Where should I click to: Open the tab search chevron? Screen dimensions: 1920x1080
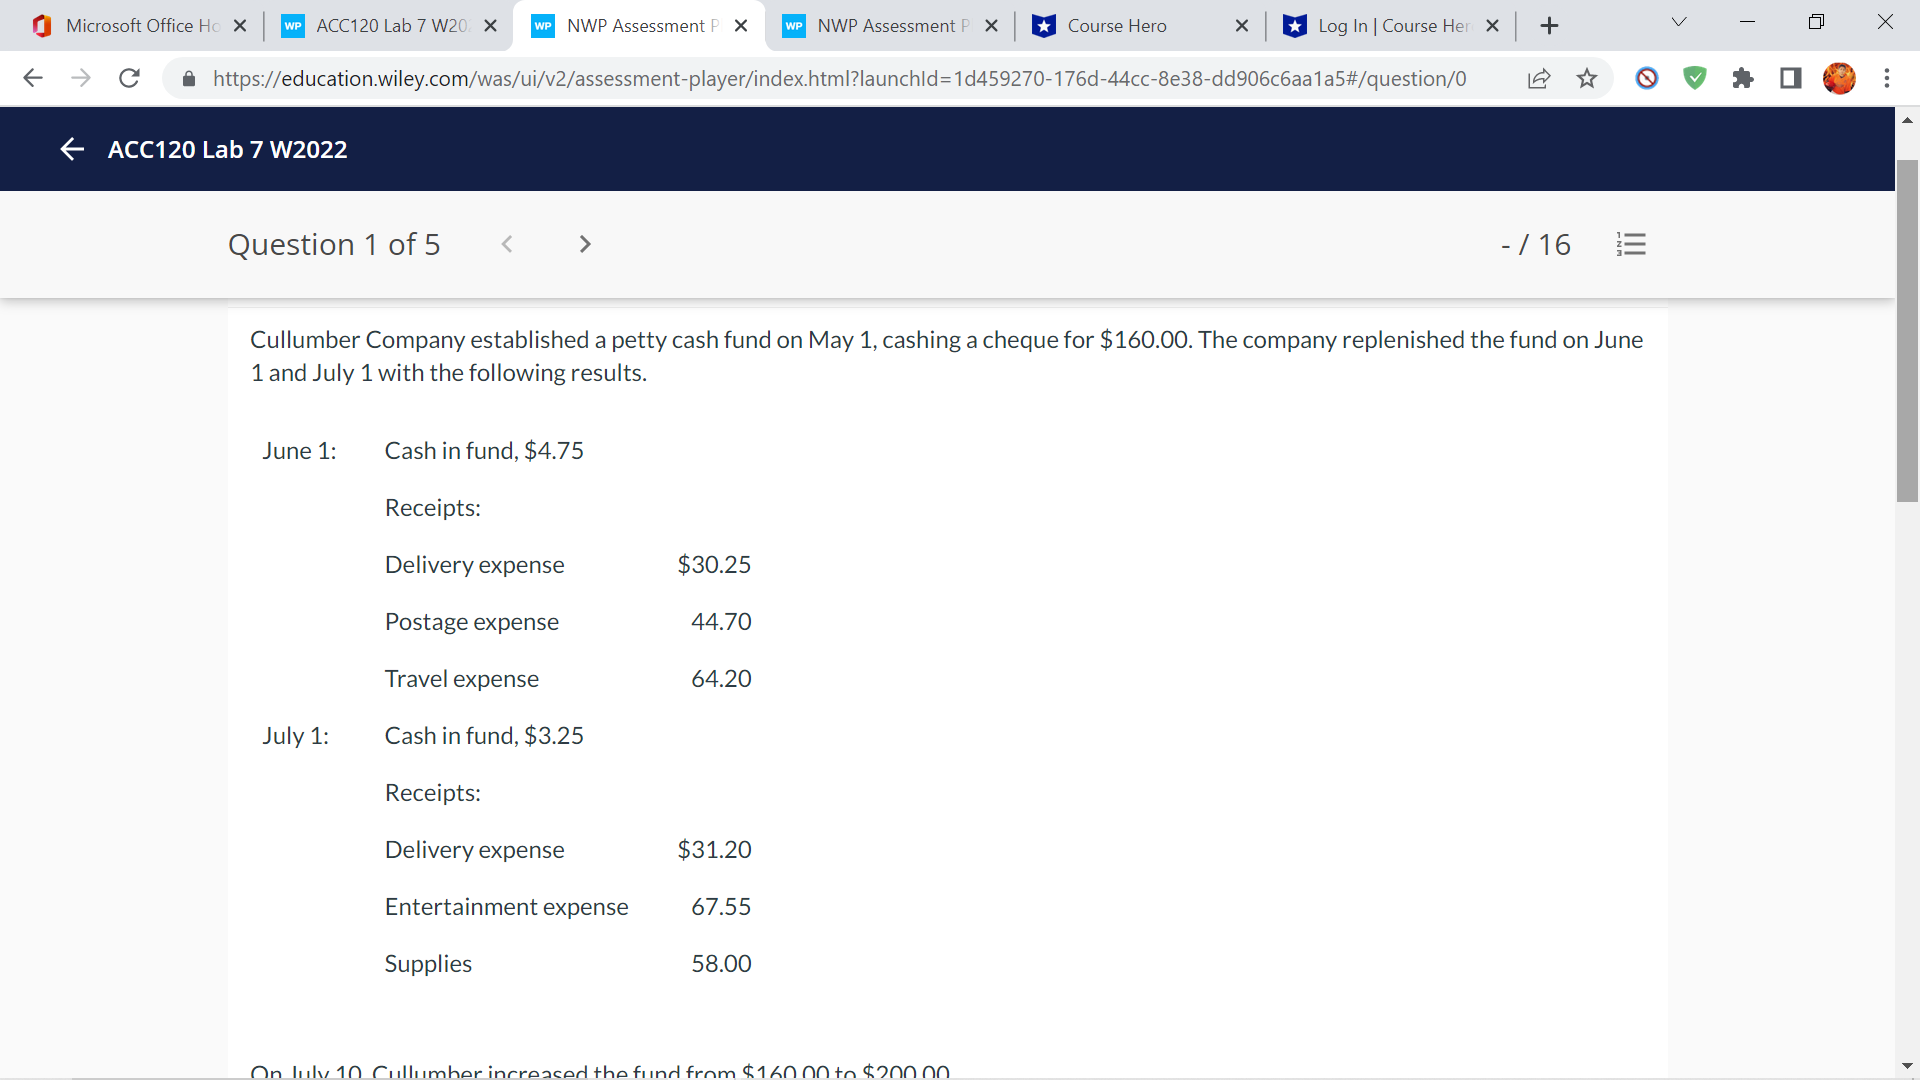coord(1678,21)
